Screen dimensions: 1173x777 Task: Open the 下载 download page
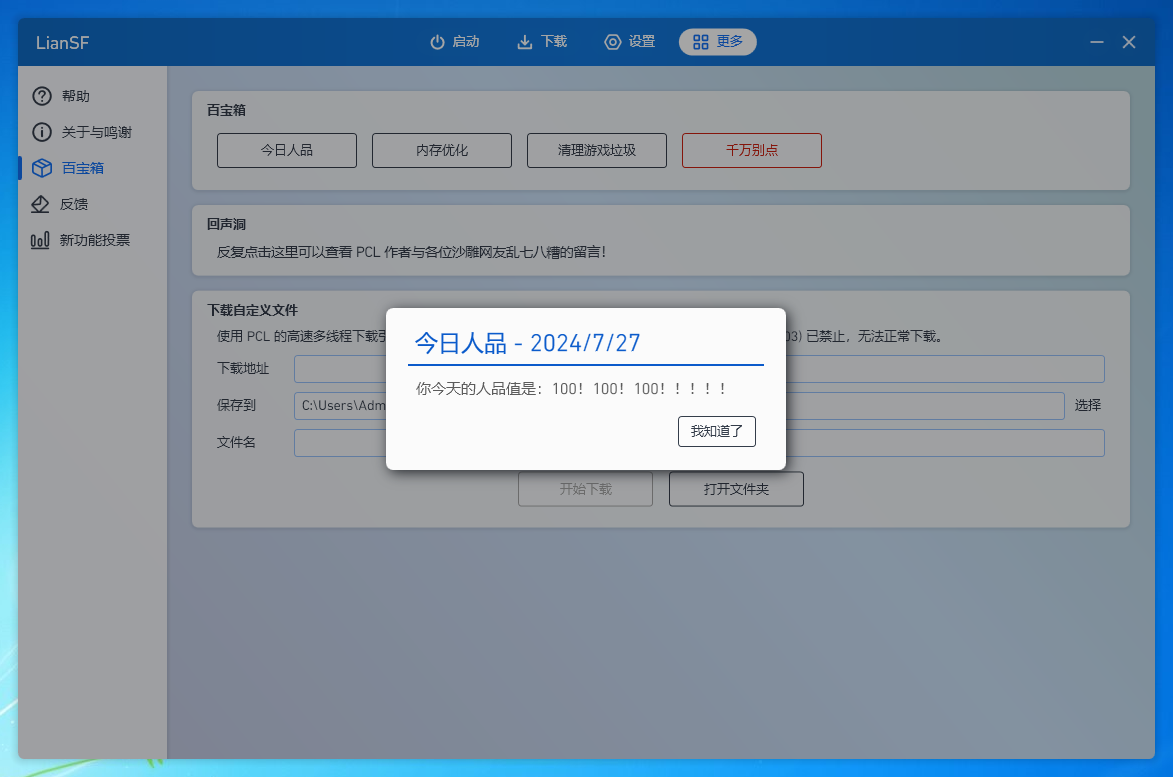point(541,41)
